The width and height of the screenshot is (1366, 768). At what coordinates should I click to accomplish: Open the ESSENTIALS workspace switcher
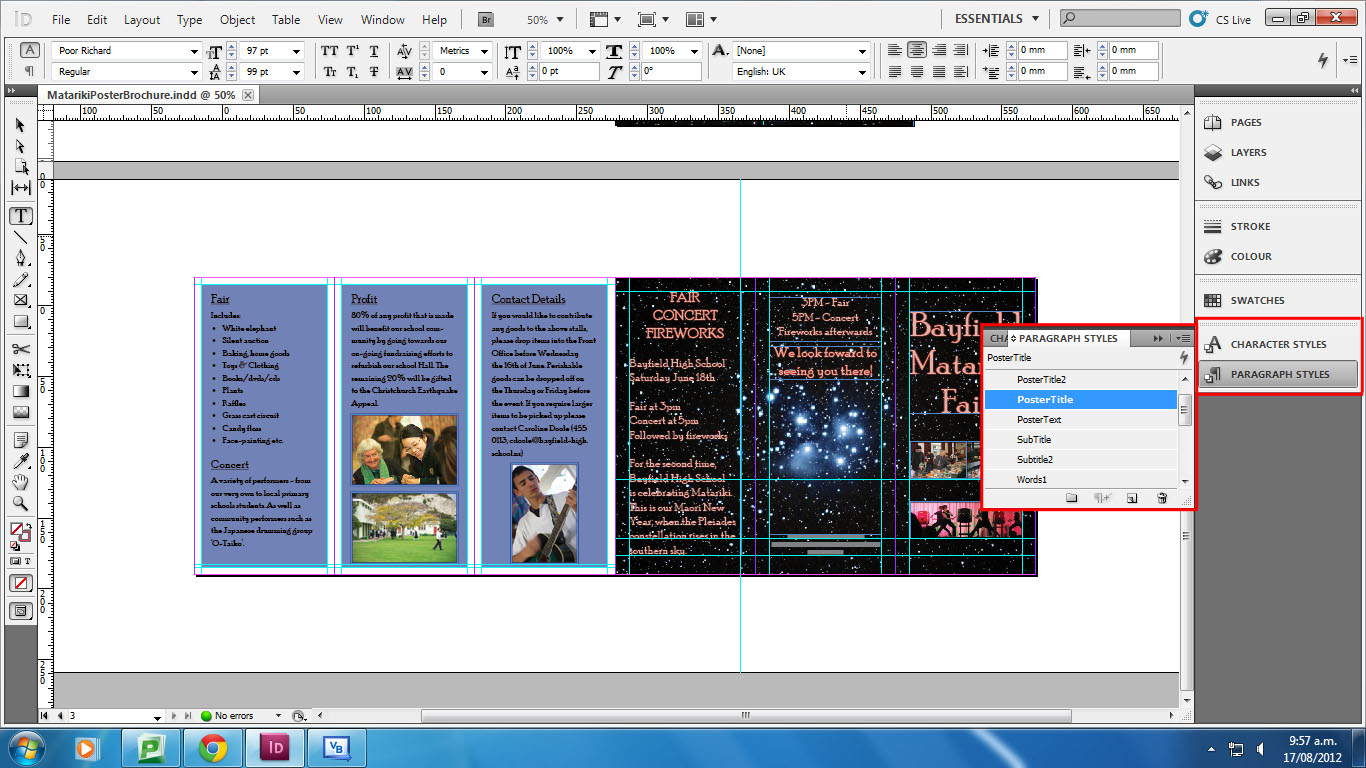pos(996,19)
